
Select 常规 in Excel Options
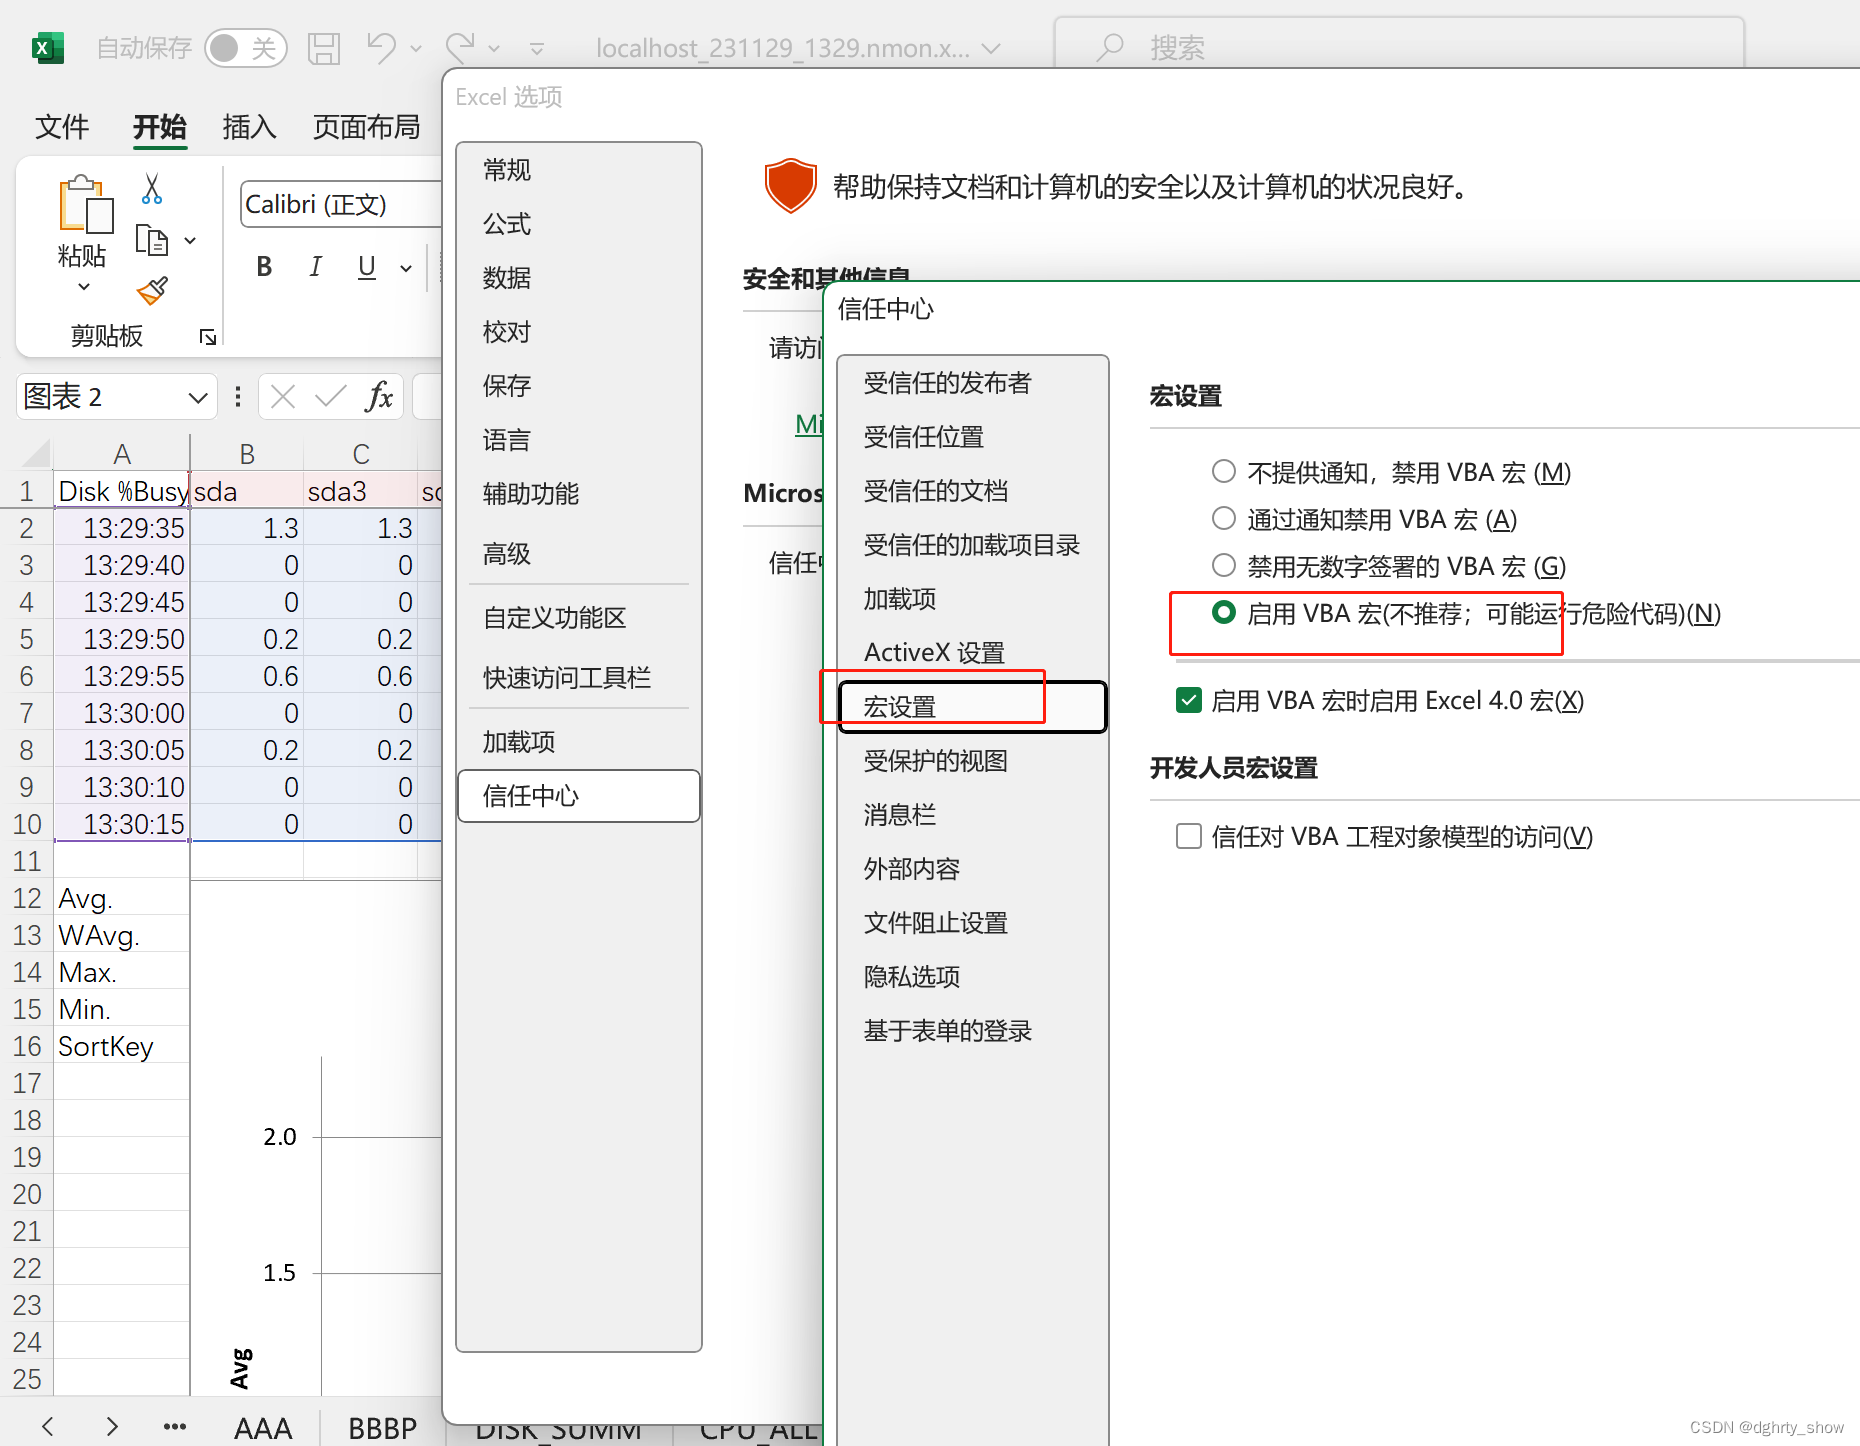pos(579,170)
